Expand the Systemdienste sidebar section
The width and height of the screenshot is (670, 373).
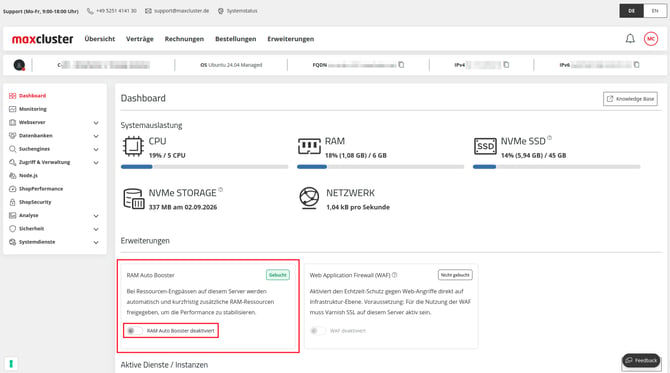(x=96, y=242)
